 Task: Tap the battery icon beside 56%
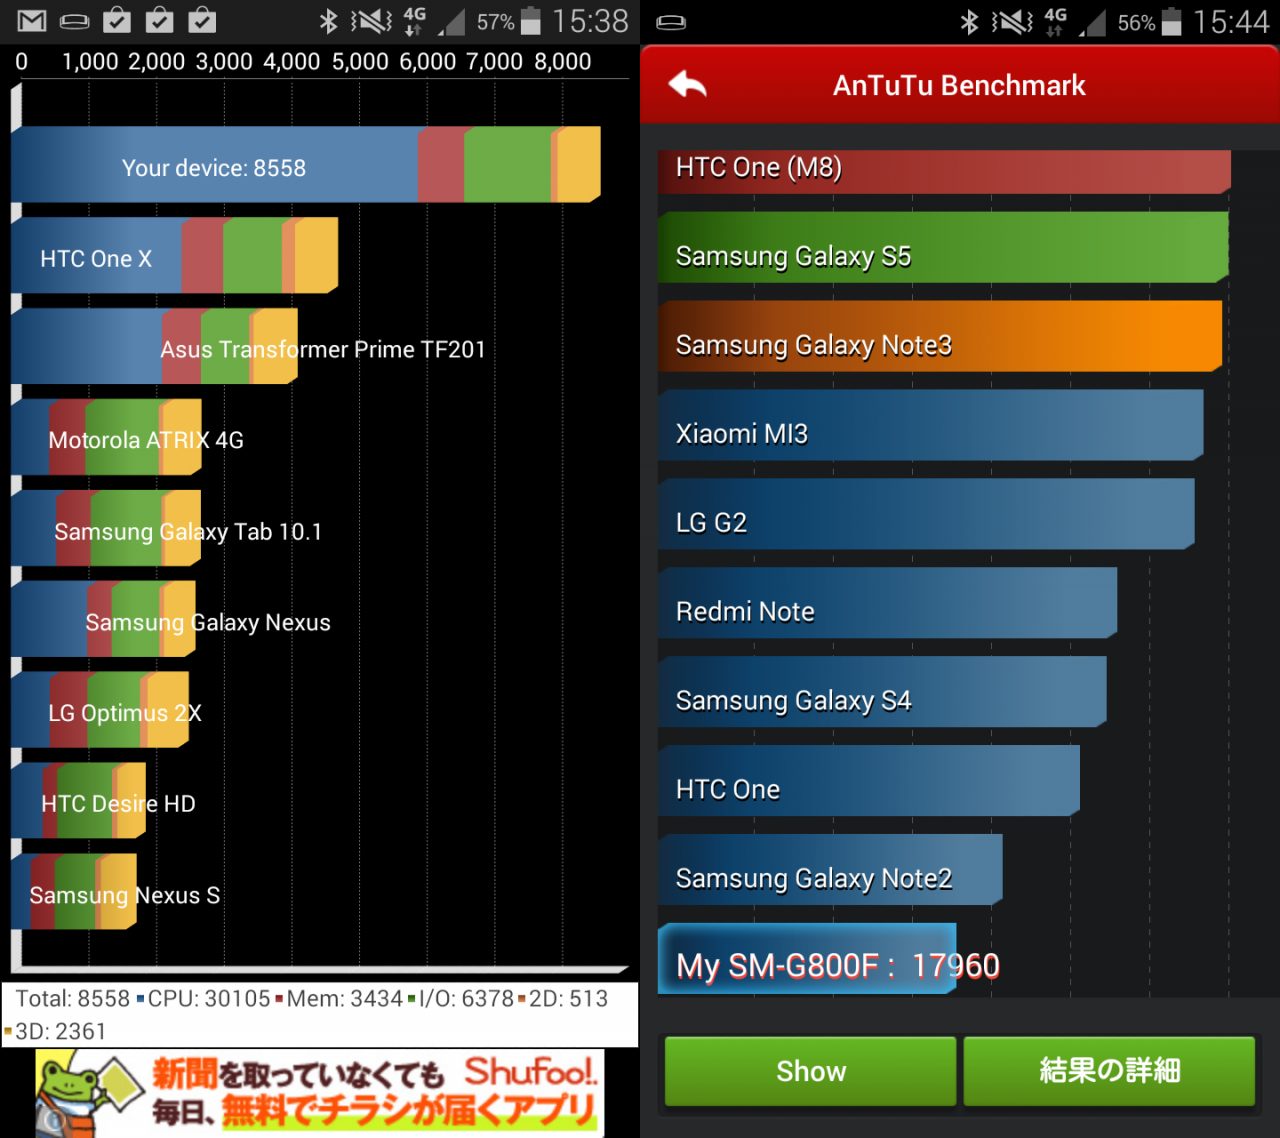(1172, 22)
